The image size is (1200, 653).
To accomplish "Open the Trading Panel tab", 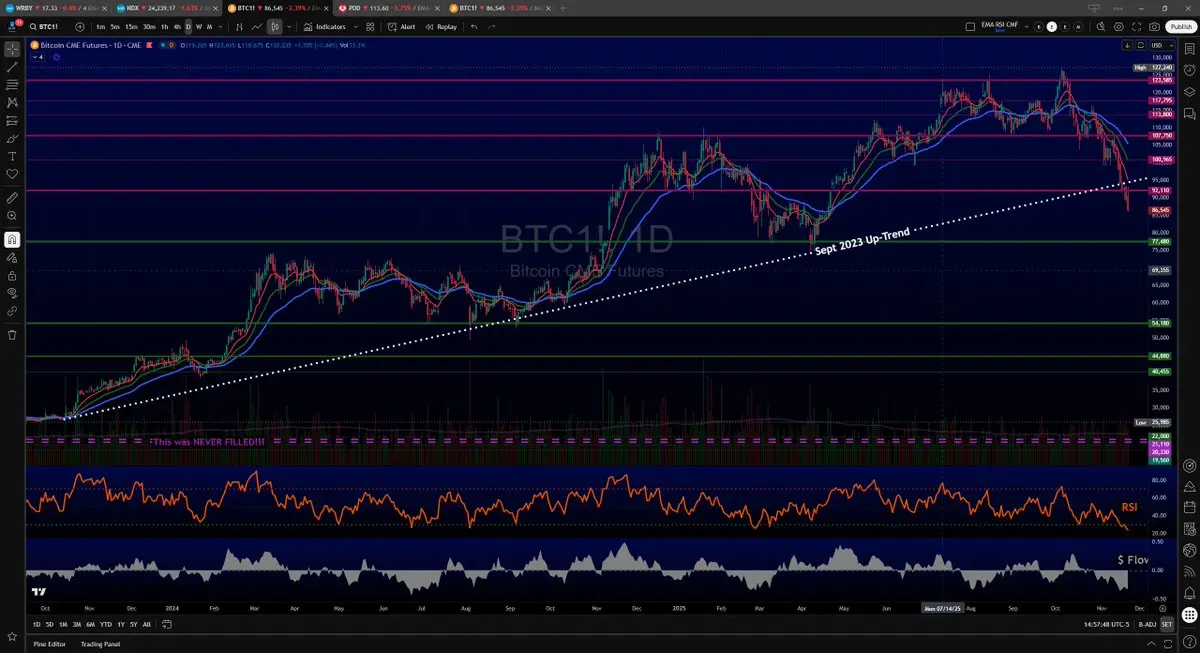I will point(101,643).
